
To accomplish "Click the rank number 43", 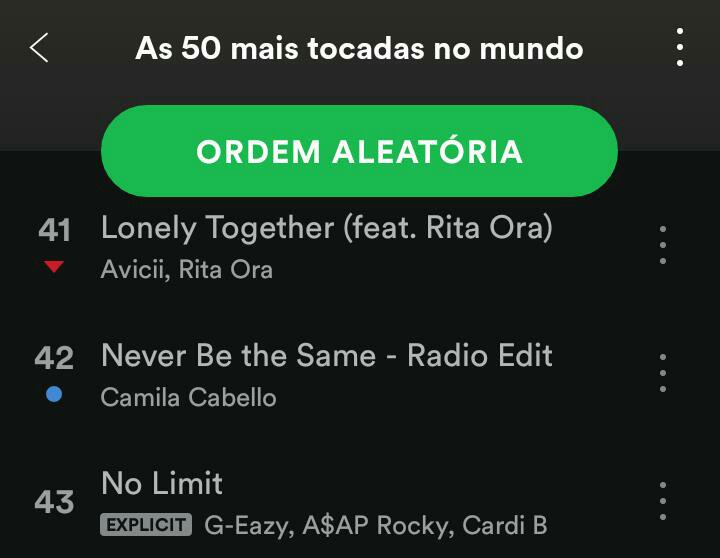I will (x=54, y=501).
